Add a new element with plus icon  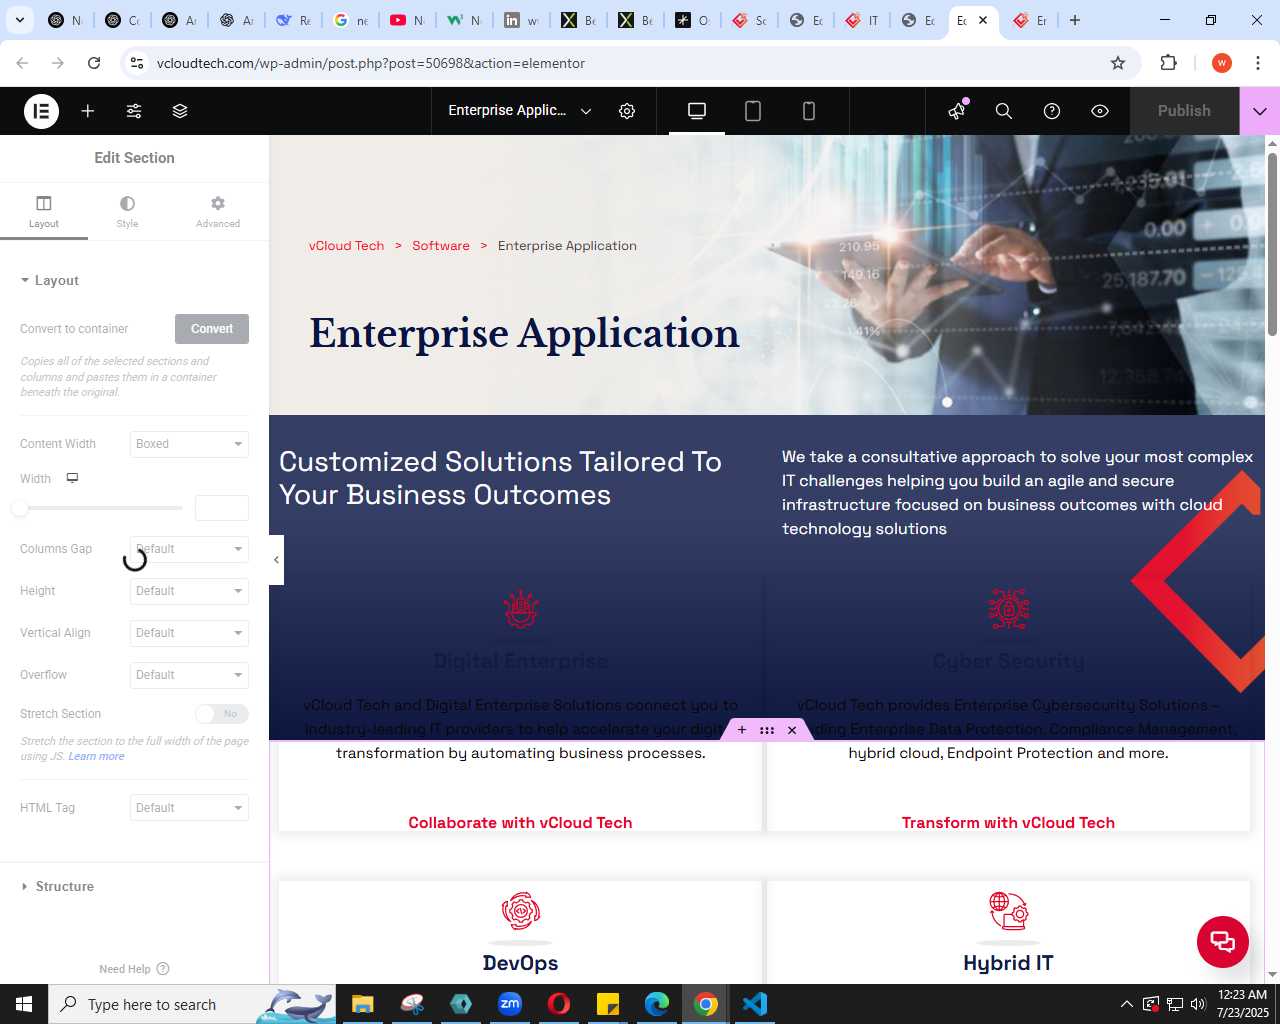pyautogui.click(x=88, y=111)
